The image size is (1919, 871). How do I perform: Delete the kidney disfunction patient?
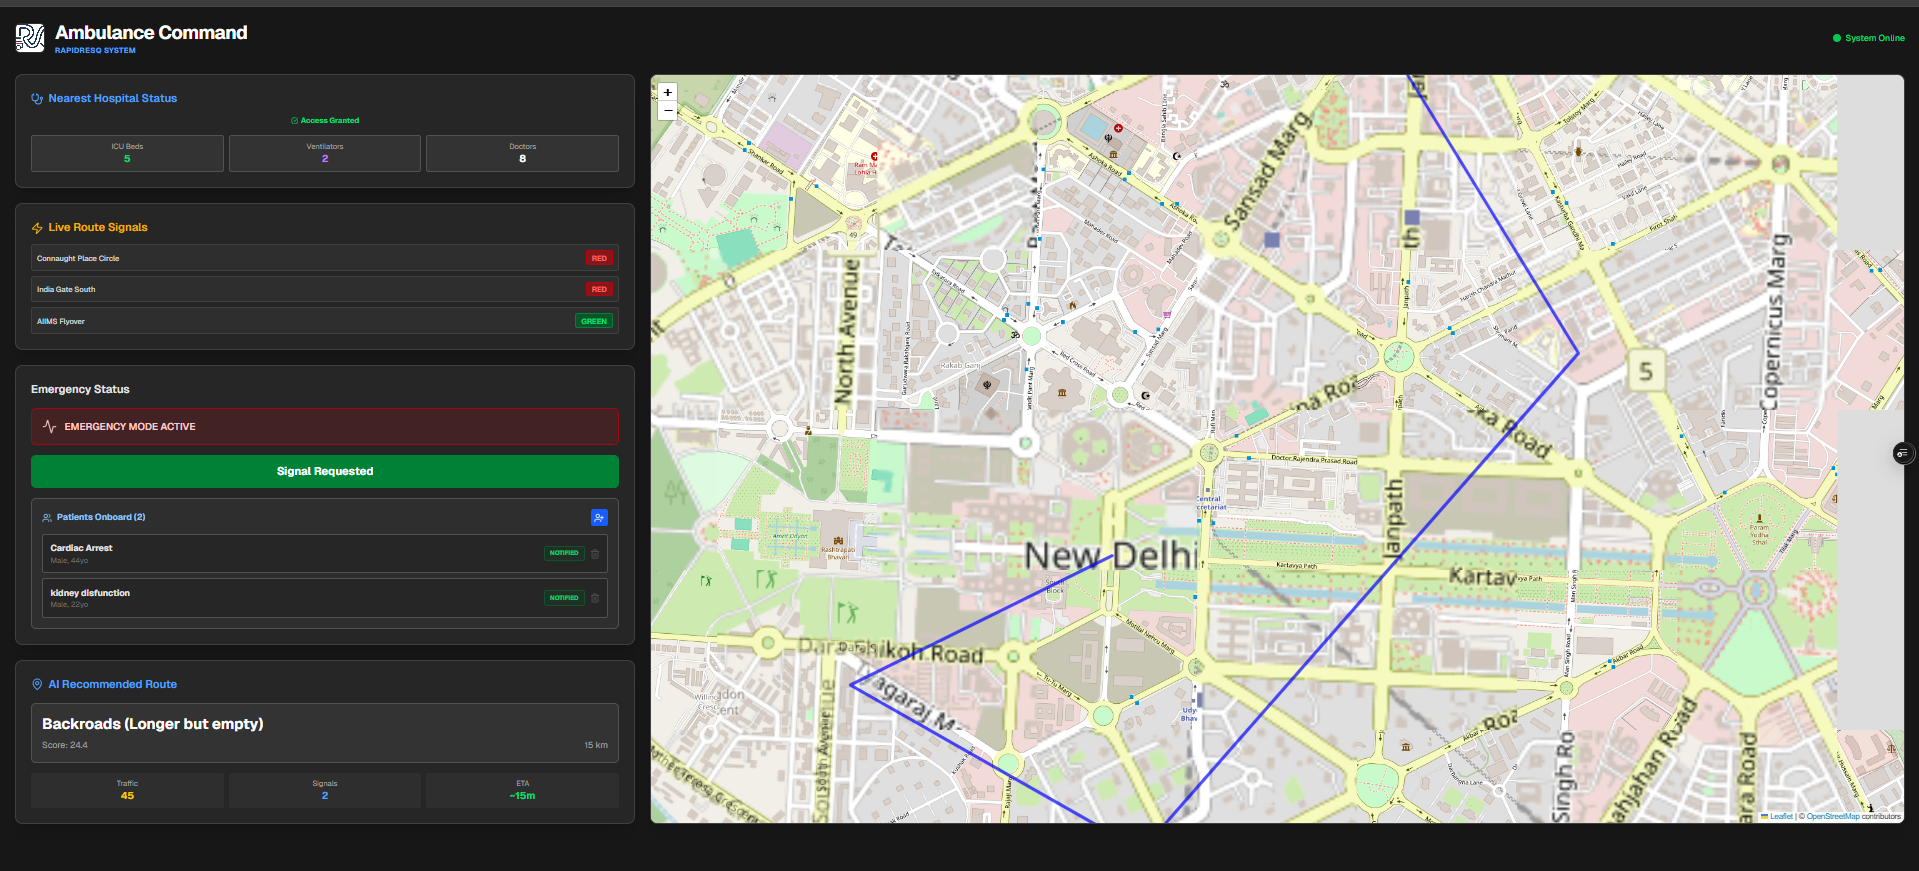[595, 598]
